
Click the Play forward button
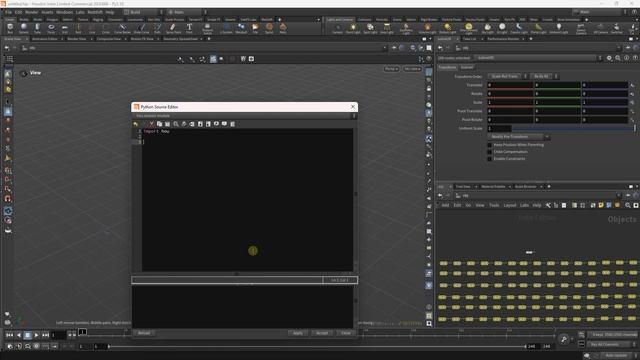coord(36,335)
